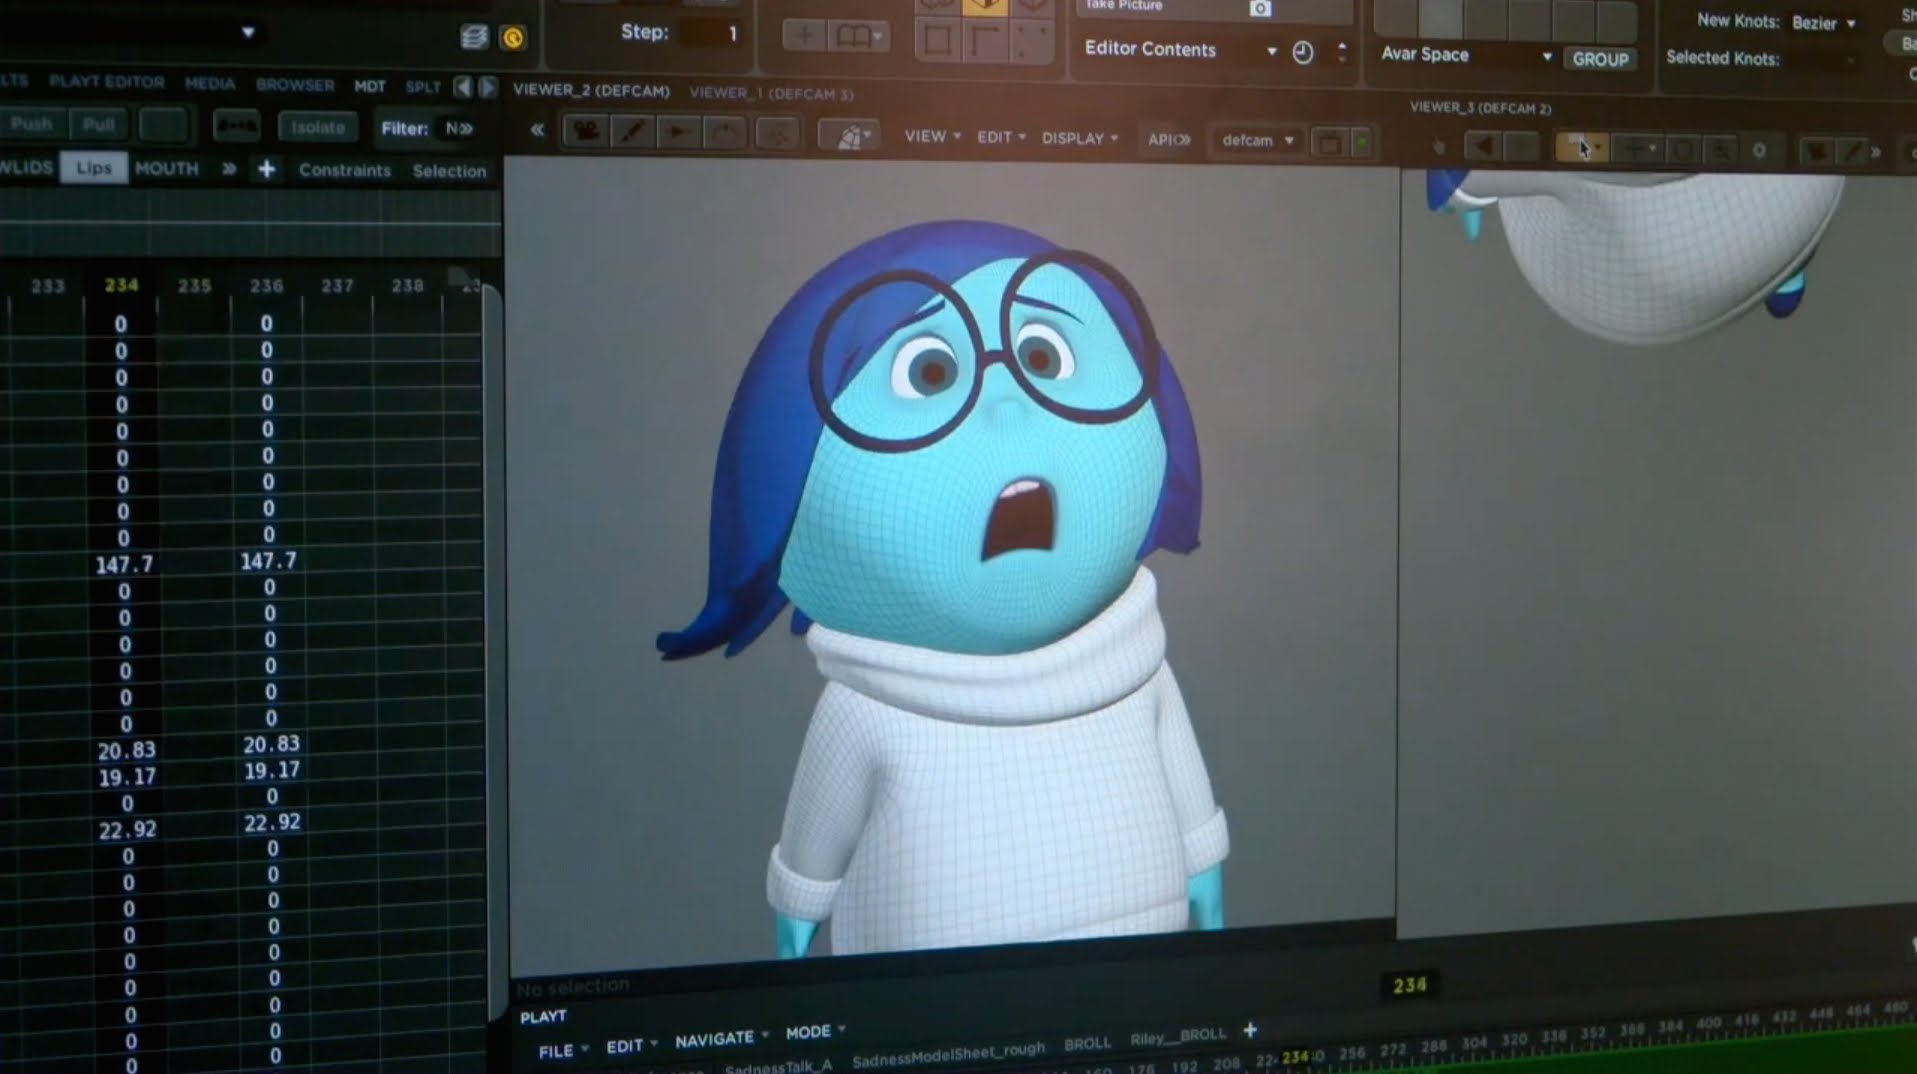Switch to the MOUTH tab

(x=168, y=167)
